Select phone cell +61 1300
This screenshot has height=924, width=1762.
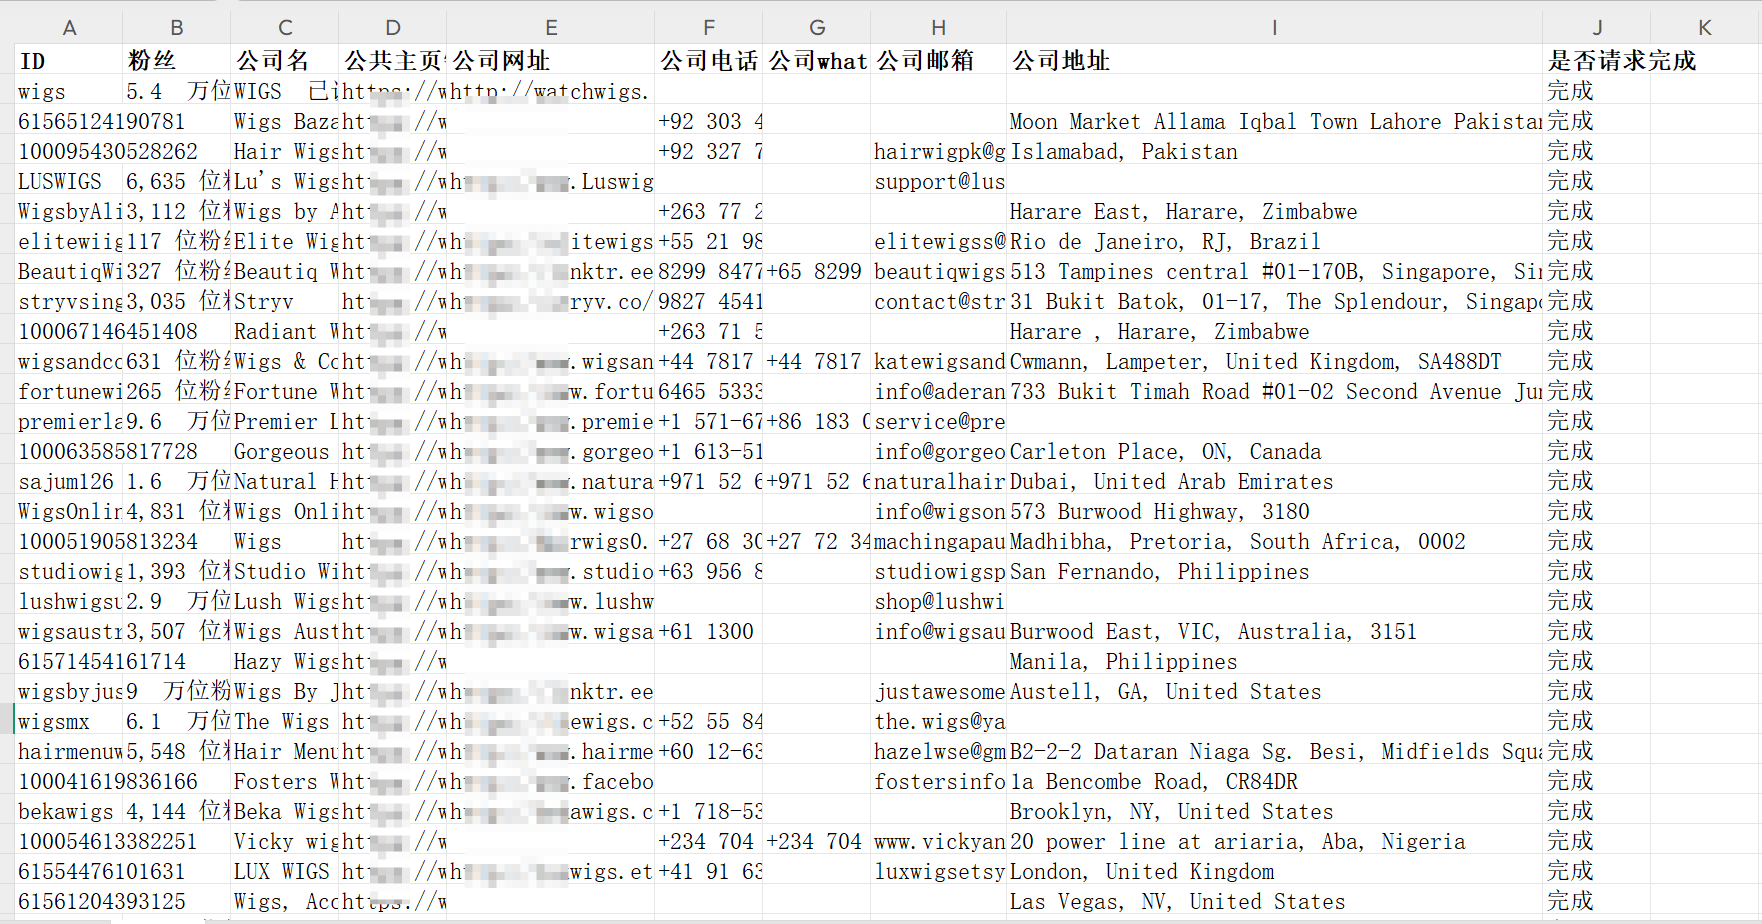point(709,632)
